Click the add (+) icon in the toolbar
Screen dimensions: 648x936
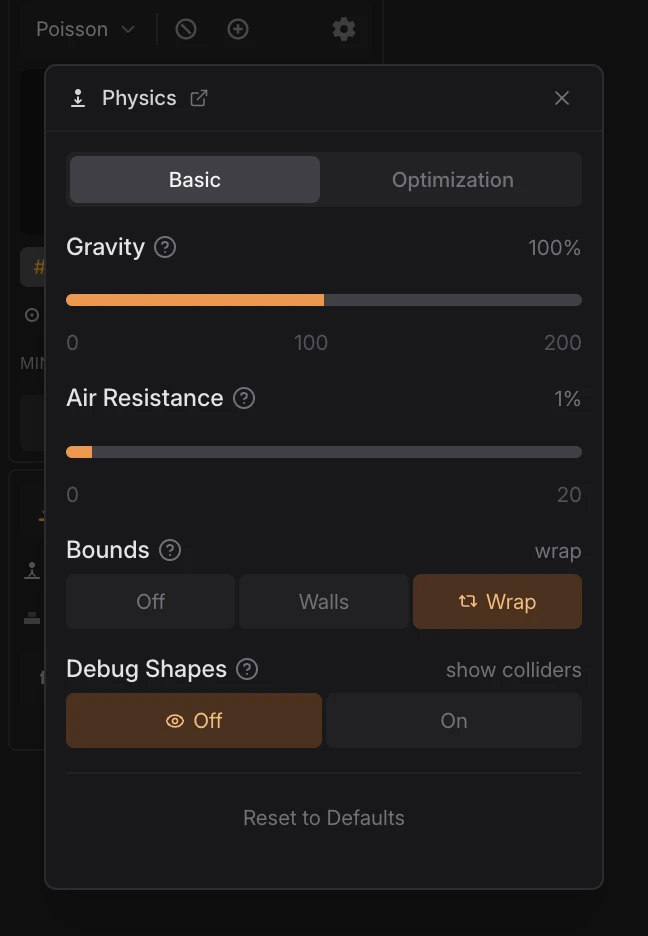pos(238,29)
